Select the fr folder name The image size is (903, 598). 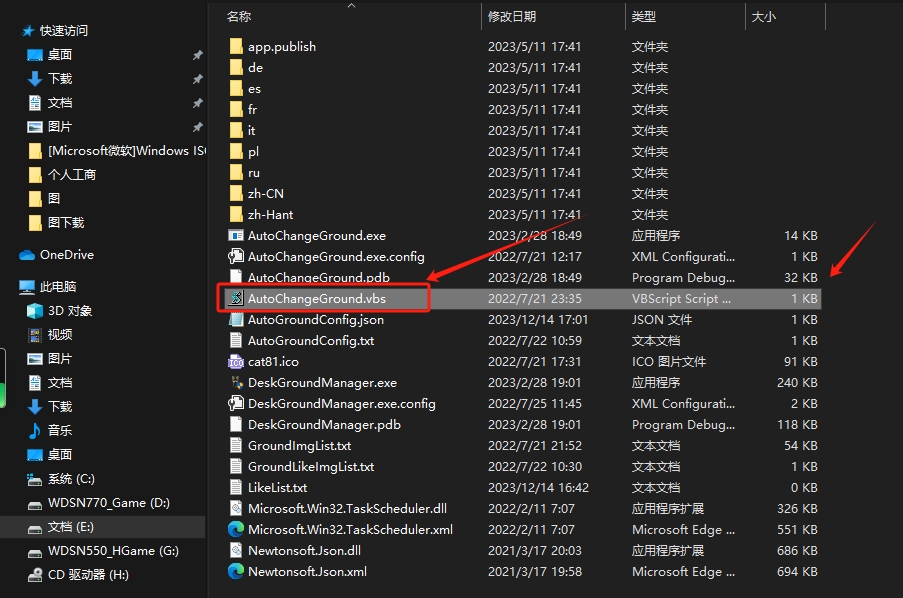pyautogui.click(x=252, y=109)
